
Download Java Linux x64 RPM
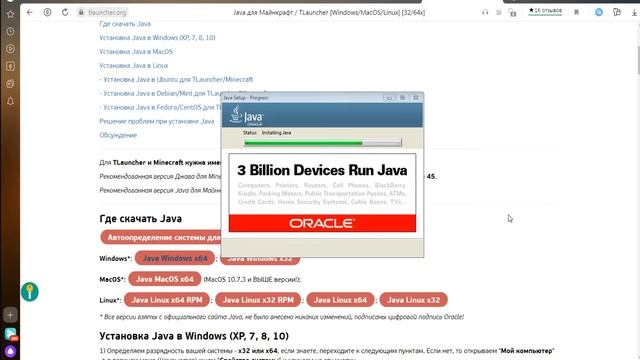tap(167, 300)
